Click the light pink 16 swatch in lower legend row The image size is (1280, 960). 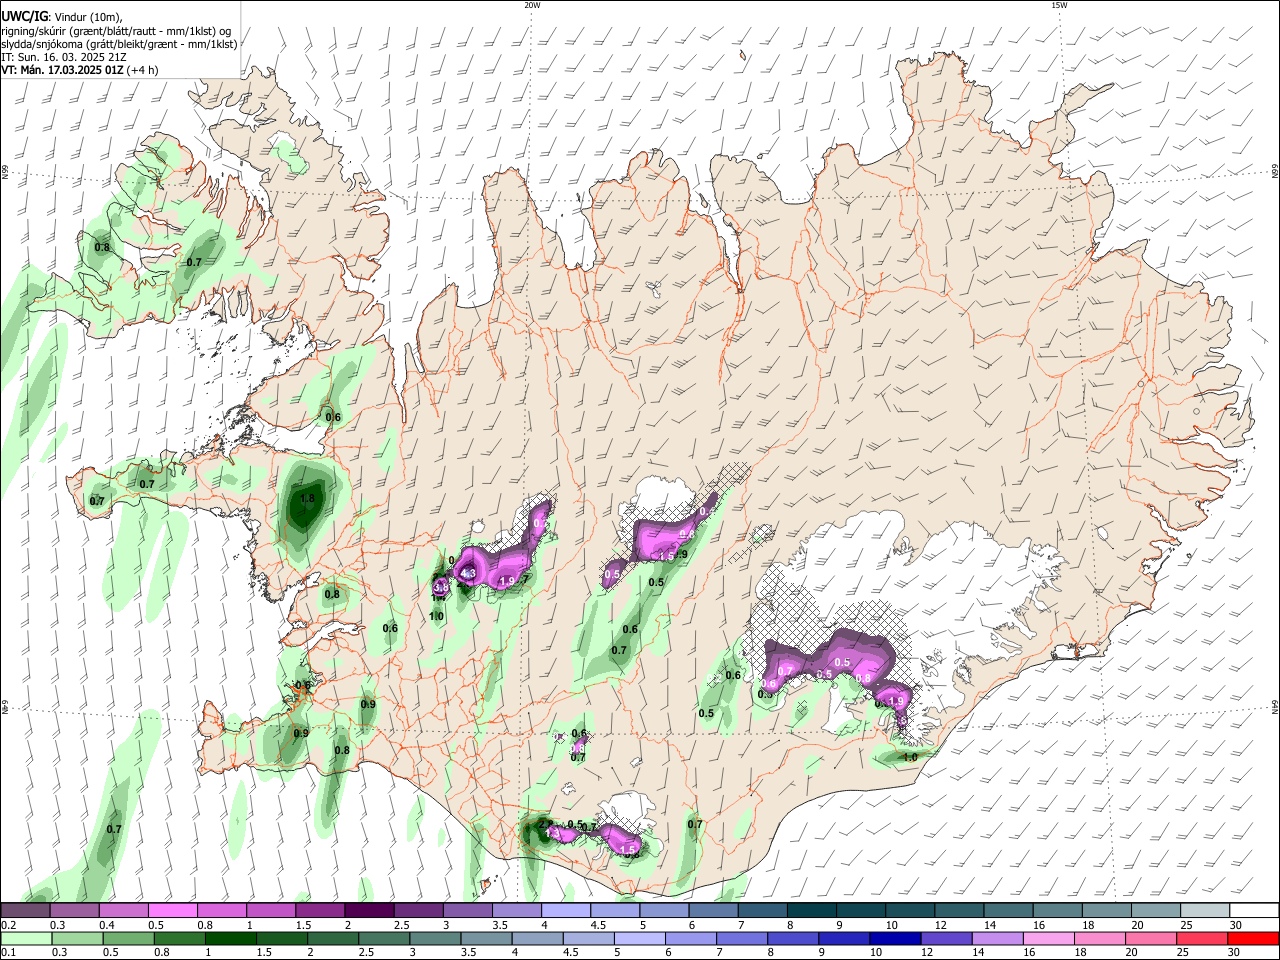click(x=1049, y=938)
